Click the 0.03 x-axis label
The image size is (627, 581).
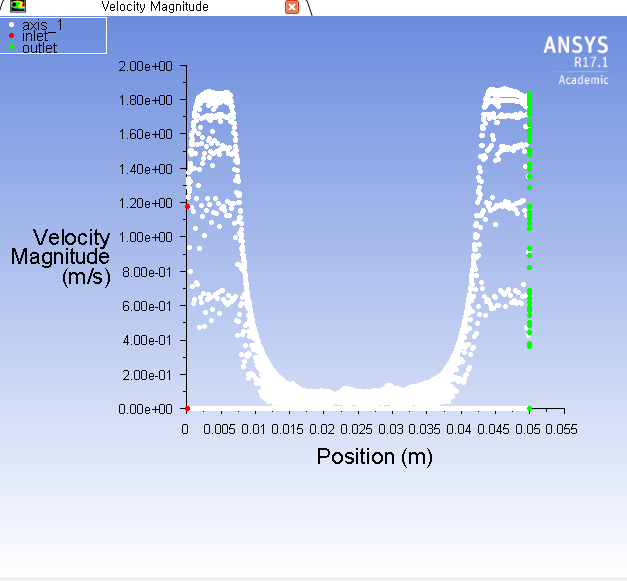click(391, 429)
